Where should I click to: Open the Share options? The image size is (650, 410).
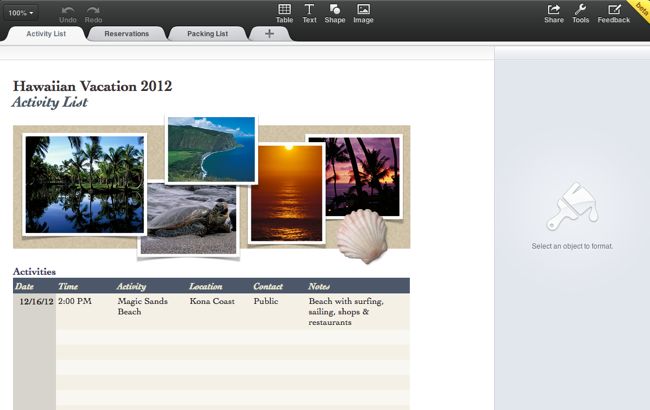(x=553, y=10)
